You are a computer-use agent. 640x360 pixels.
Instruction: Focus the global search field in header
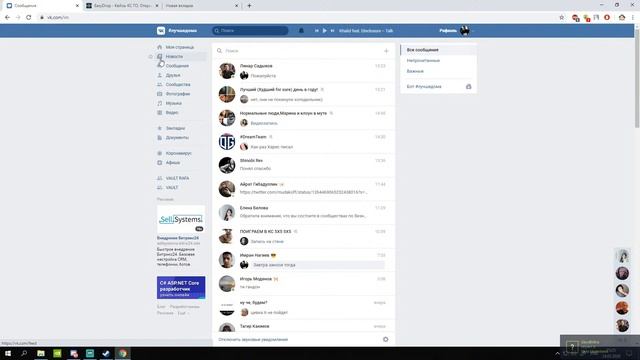click(250, 31)
